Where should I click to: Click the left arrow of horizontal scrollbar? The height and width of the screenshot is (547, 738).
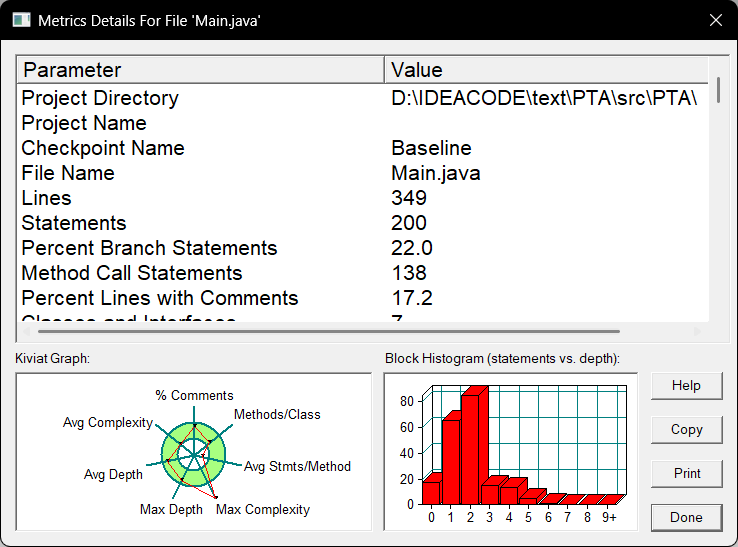tap(27, 331)
